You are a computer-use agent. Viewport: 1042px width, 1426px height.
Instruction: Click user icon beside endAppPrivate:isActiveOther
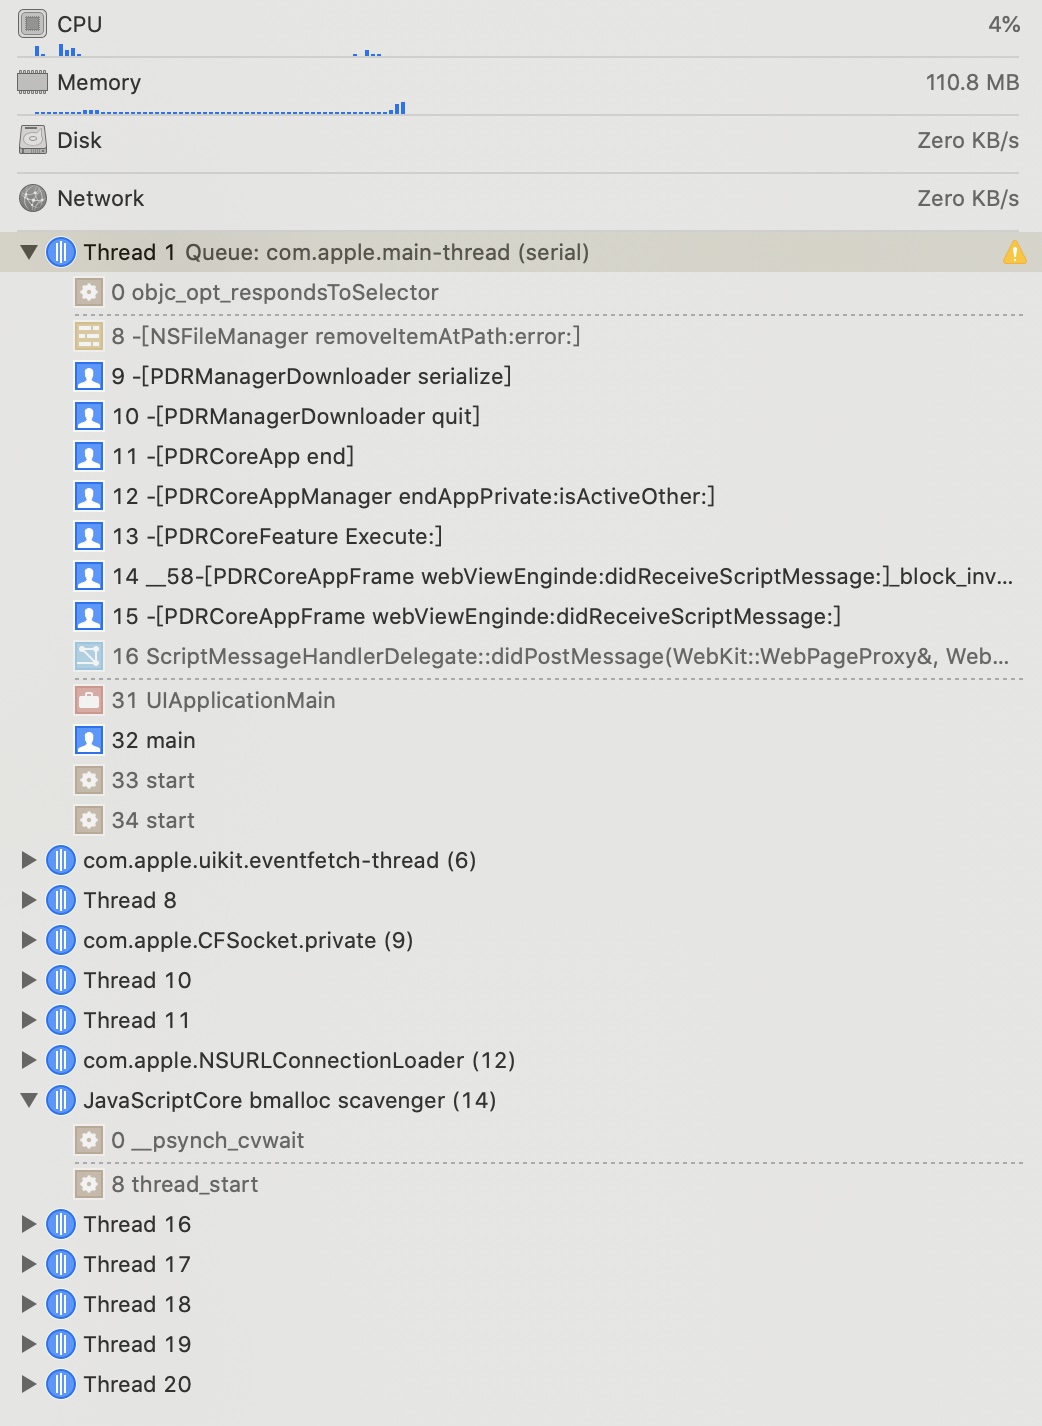pos(89,496)
